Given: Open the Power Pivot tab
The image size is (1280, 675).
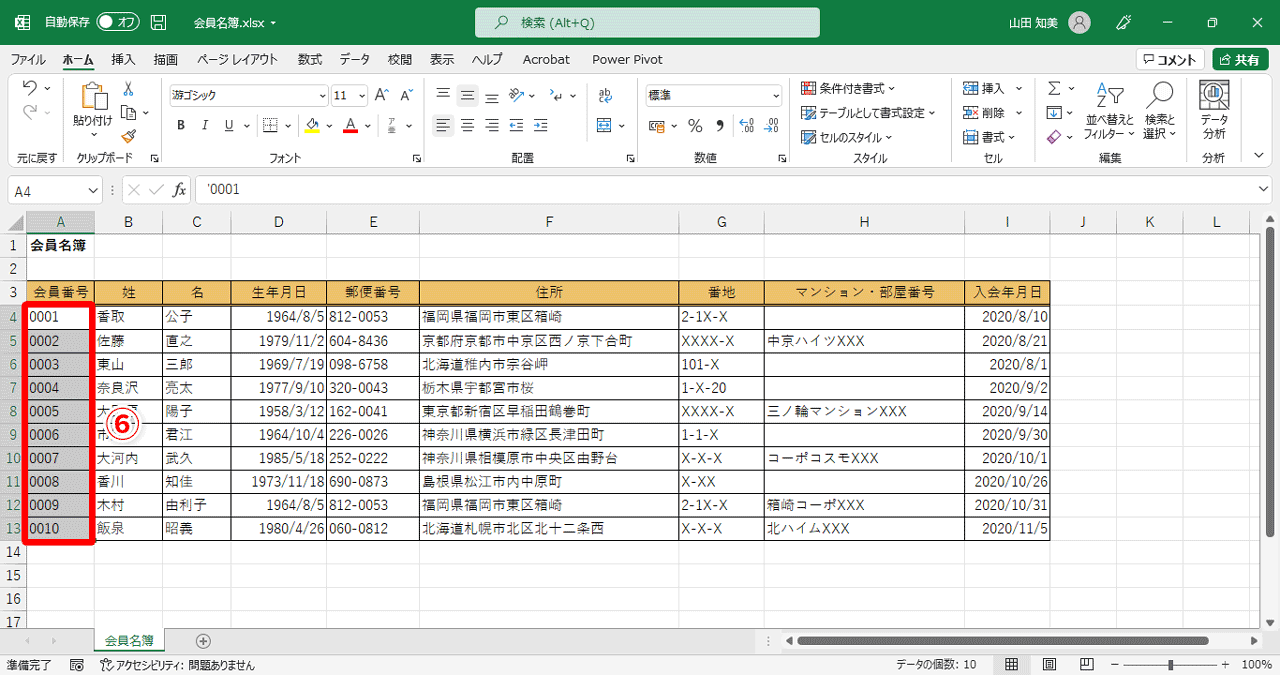Looking at the screenshot, I should click(x=626, y=59).
